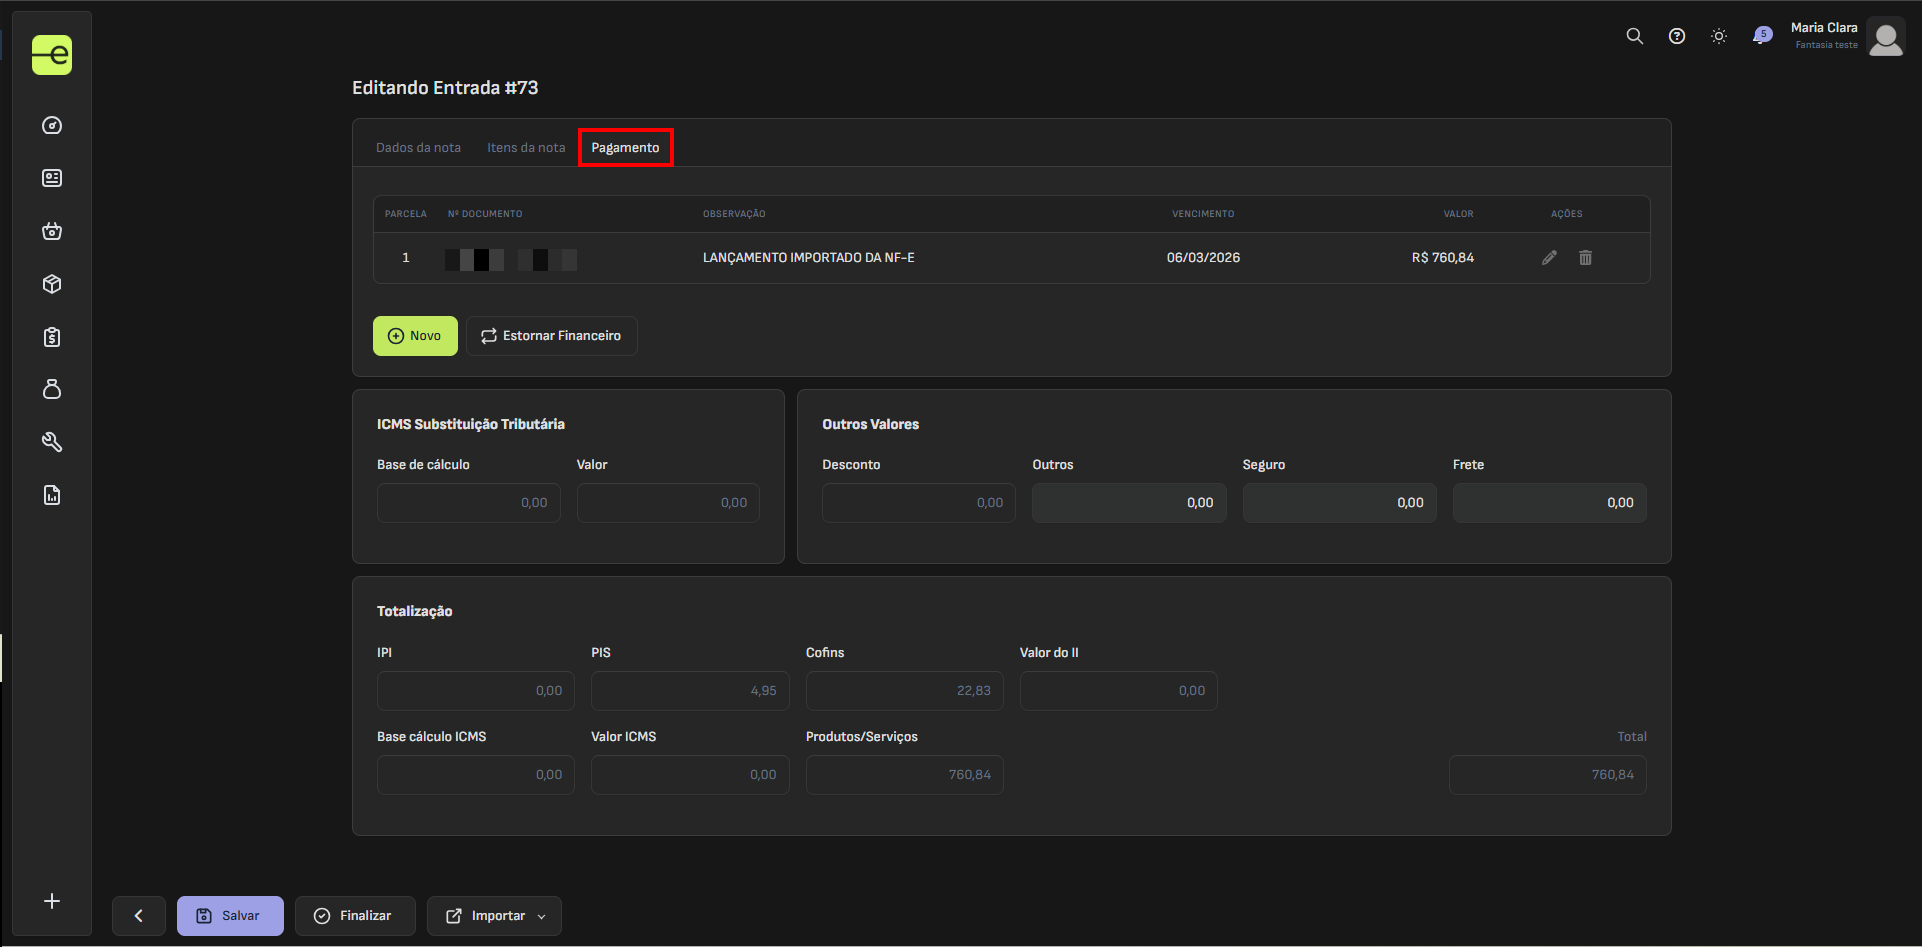Open the Maria Clara user avatar

pos(1886,37)
